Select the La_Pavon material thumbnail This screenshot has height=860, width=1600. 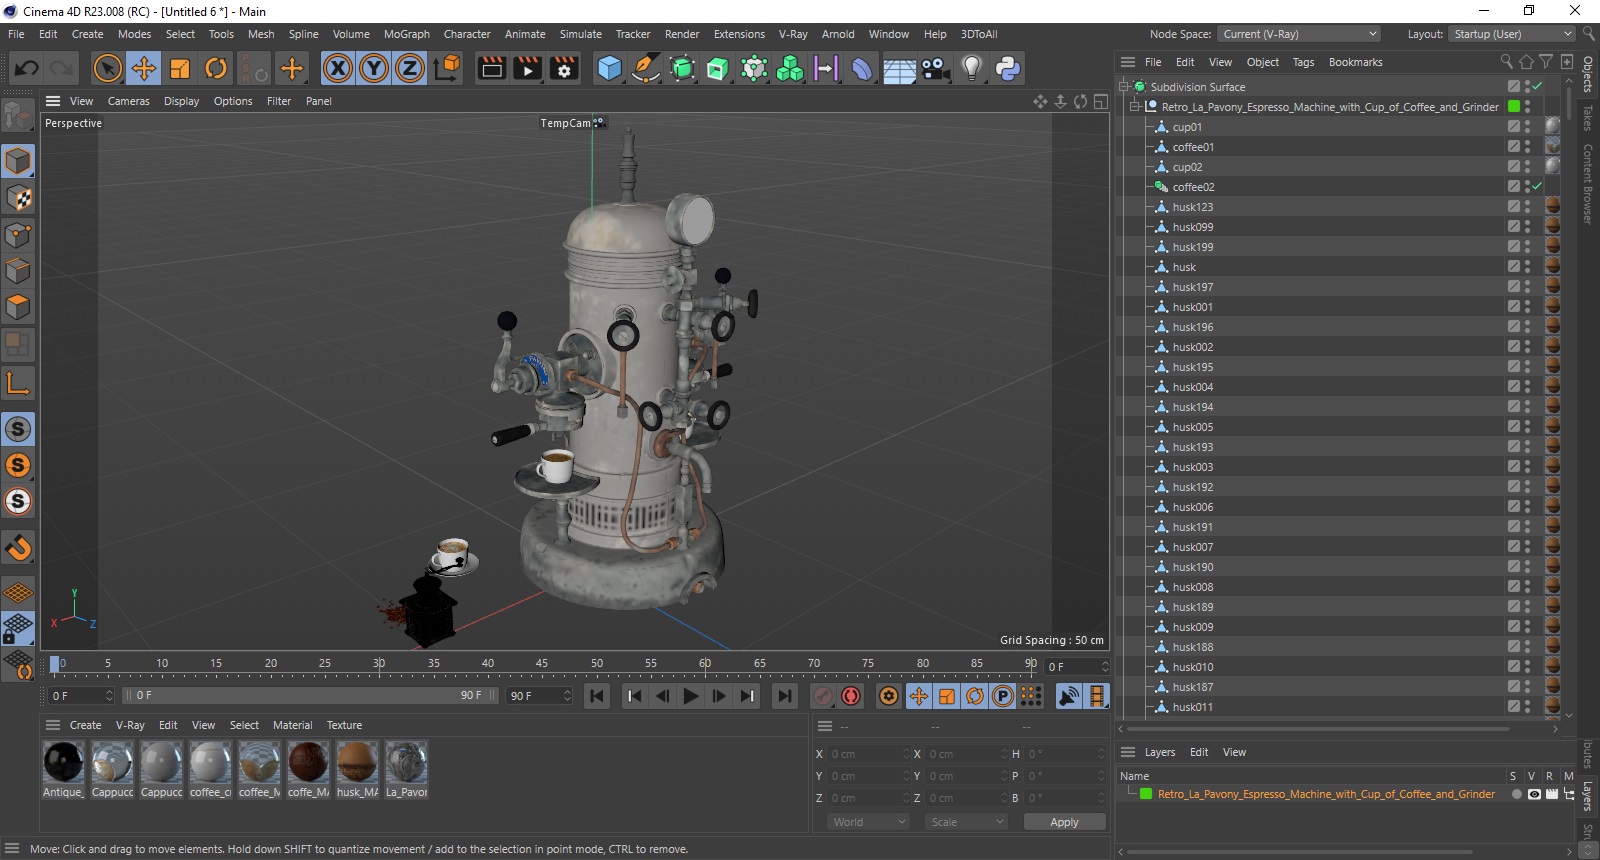pos(406,763)
